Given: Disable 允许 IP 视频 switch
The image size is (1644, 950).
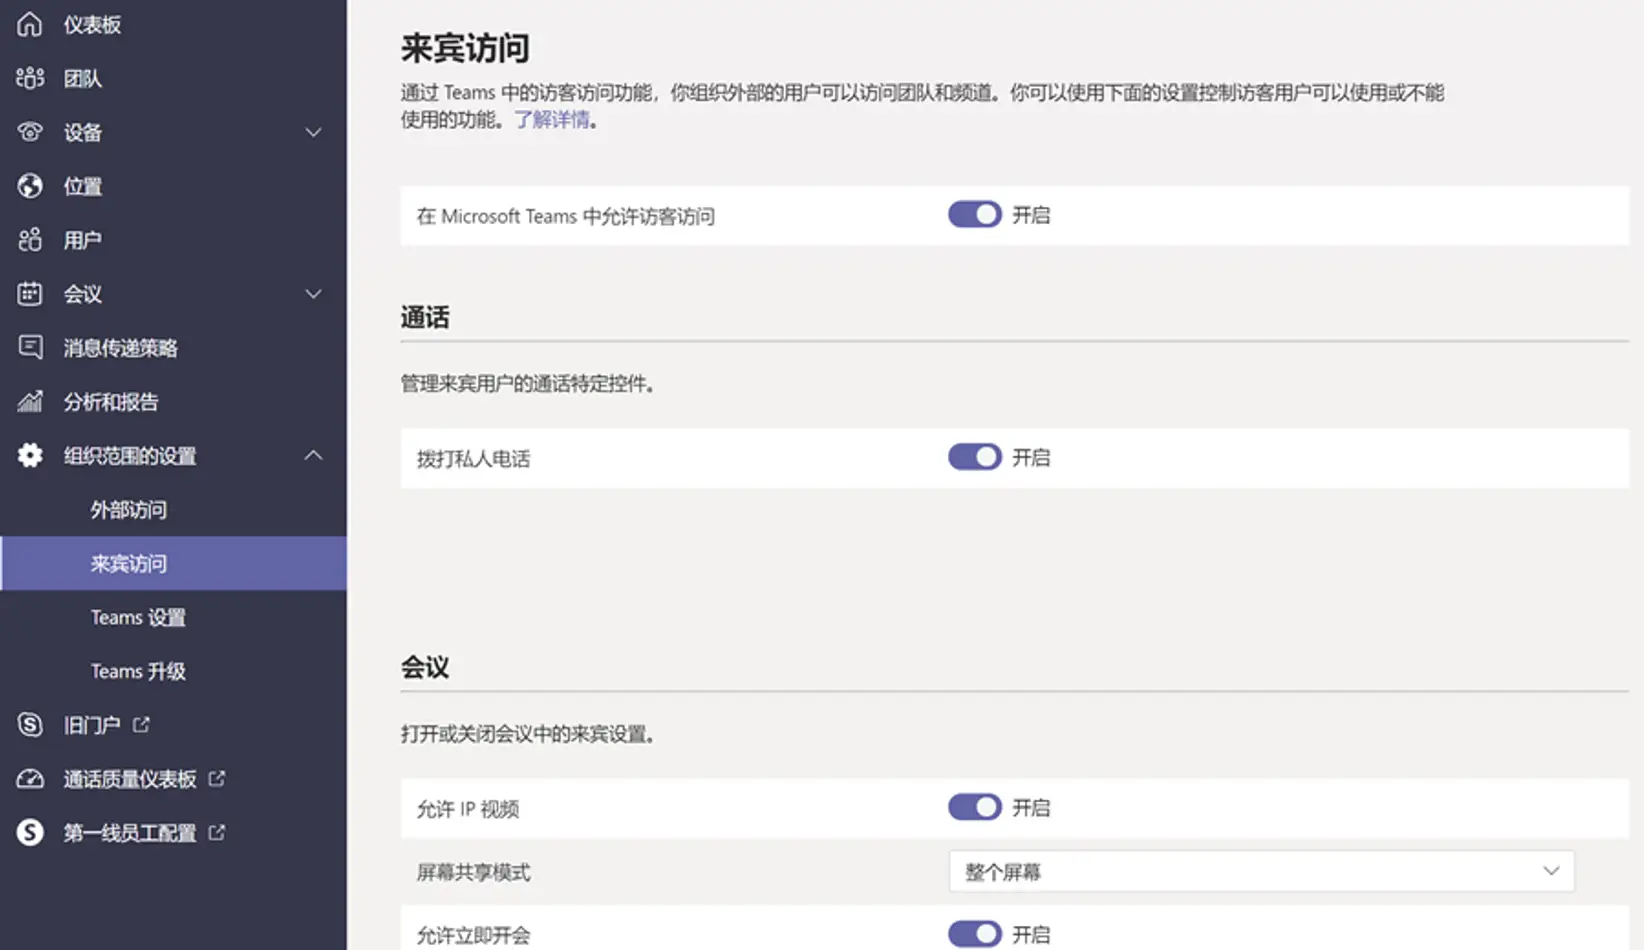Looking at the screenshot, I should click(x=974, y=807).
